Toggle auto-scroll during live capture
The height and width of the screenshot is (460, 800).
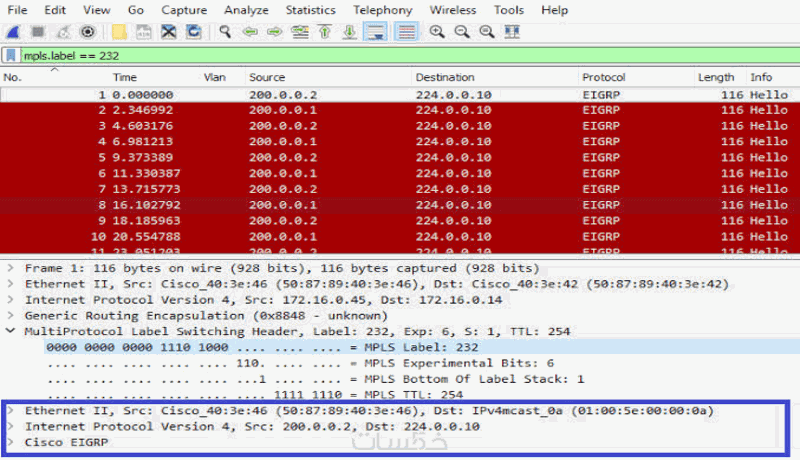click(x=376, y=32)
